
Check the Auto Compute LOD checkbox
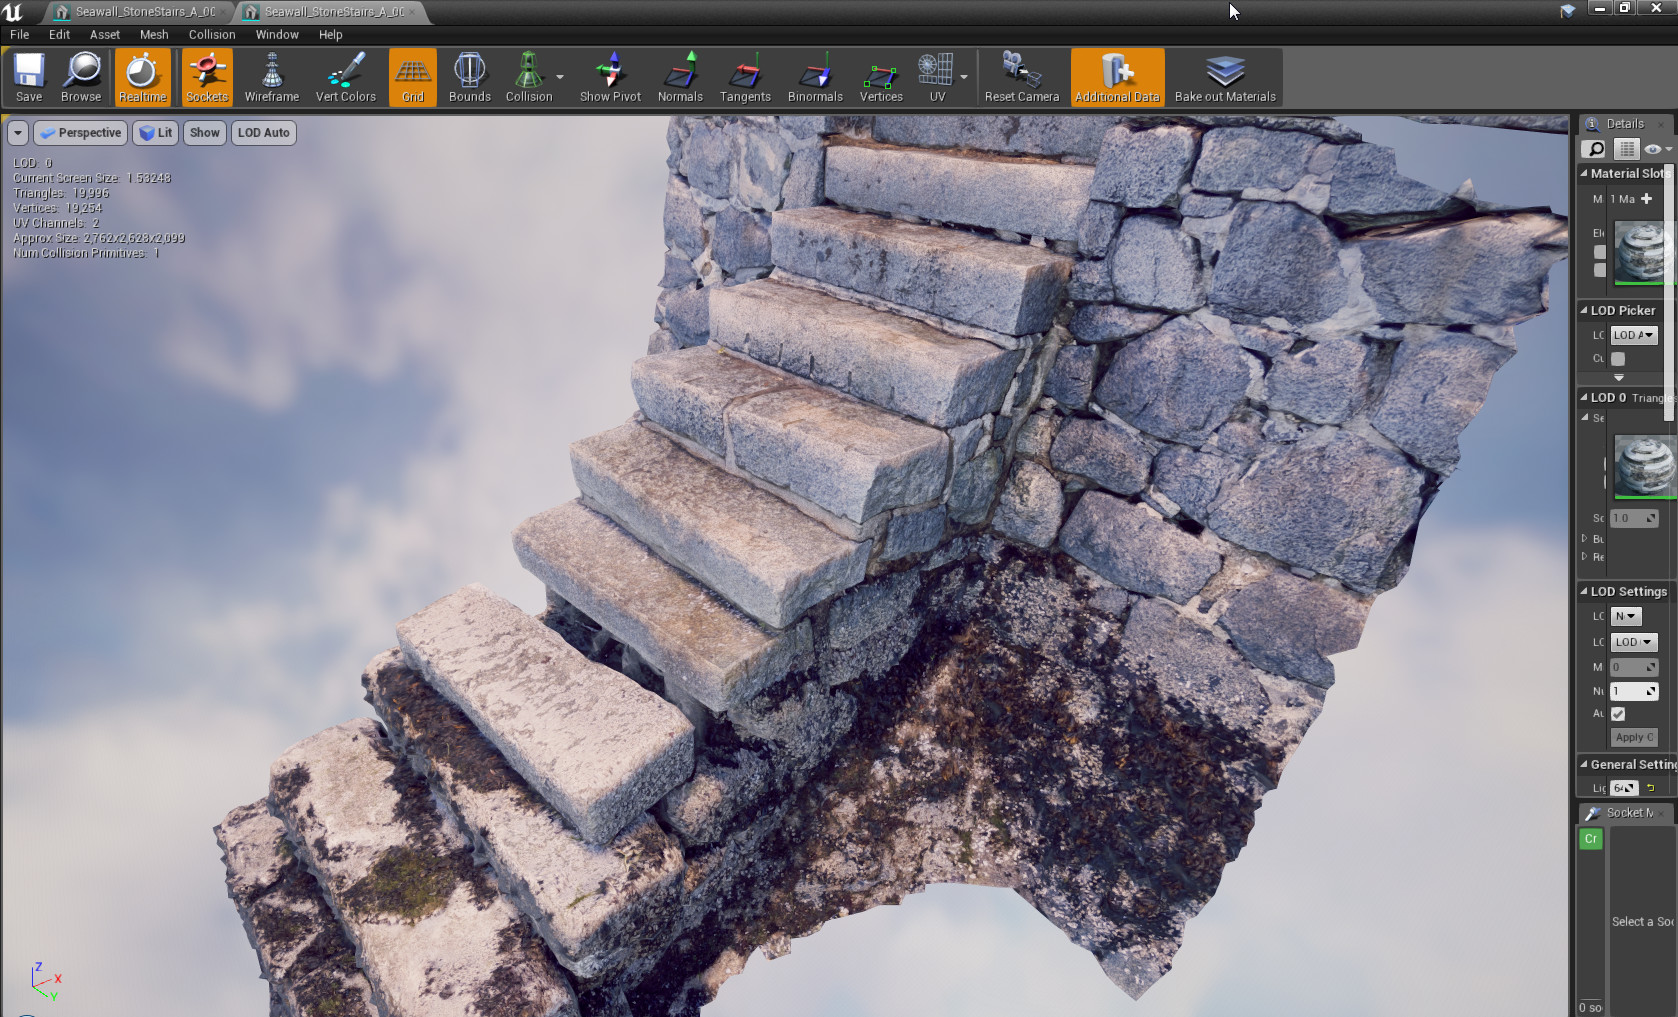coord(1619,713)
